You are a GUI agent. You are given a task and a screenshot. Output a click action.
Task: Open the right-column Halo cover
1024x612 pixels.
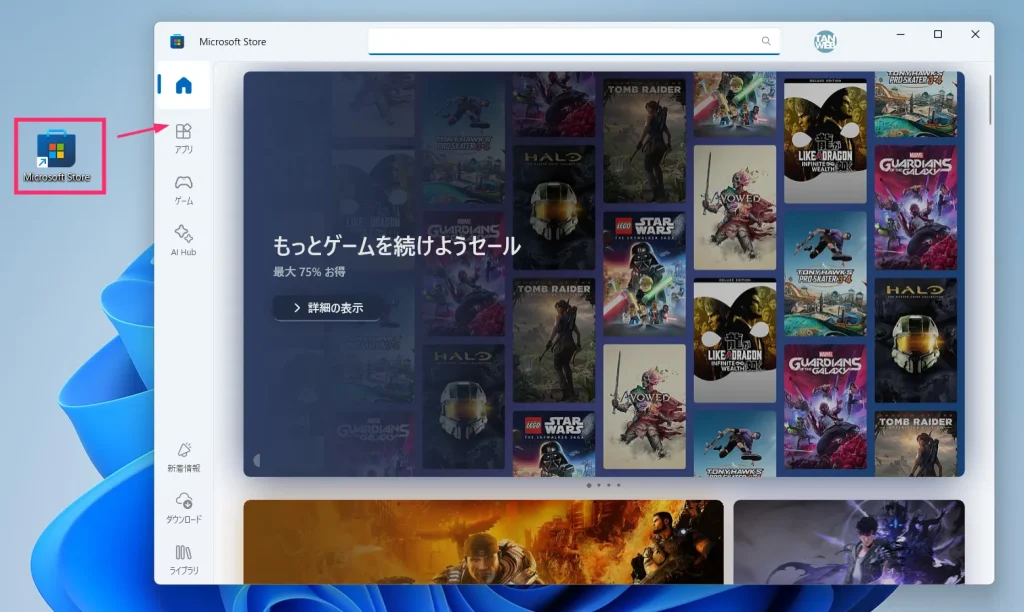click(x=916, y=340)
